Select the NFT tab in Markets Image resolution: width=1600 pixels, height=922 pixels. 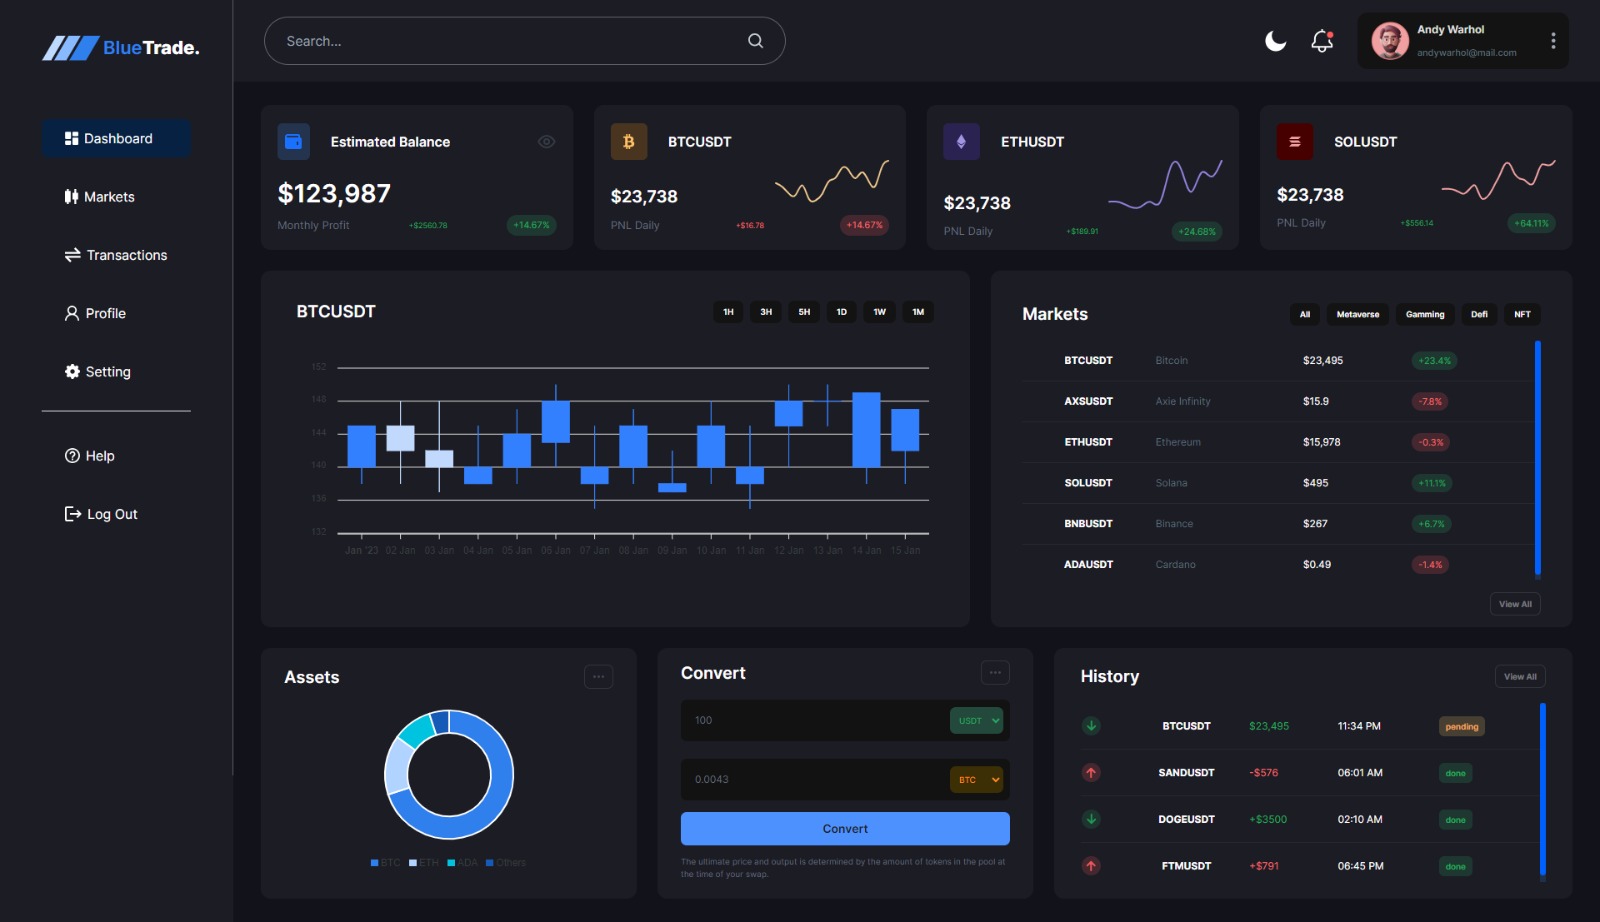(x=1521, y=314)
